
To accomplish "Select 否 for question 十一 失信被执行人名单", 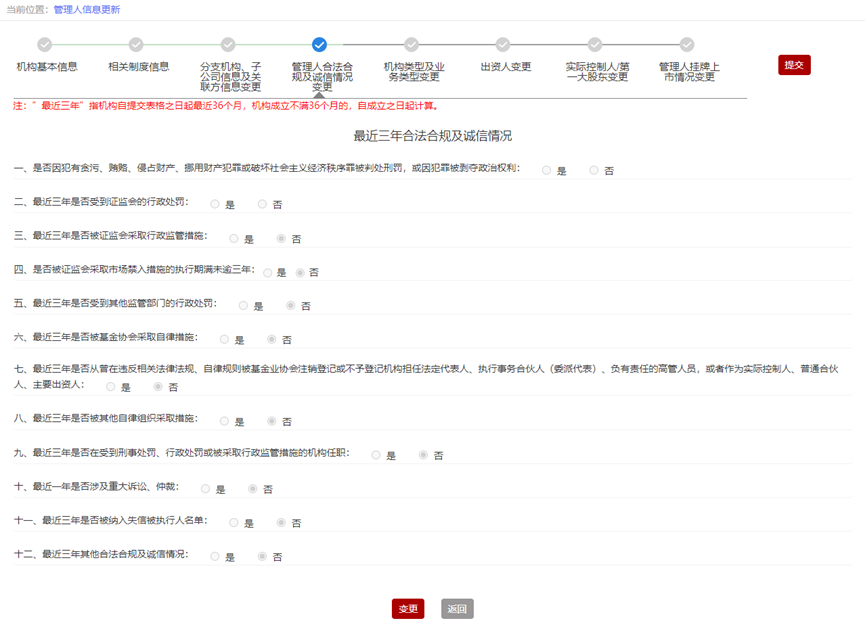I will [x=281, y=522].
